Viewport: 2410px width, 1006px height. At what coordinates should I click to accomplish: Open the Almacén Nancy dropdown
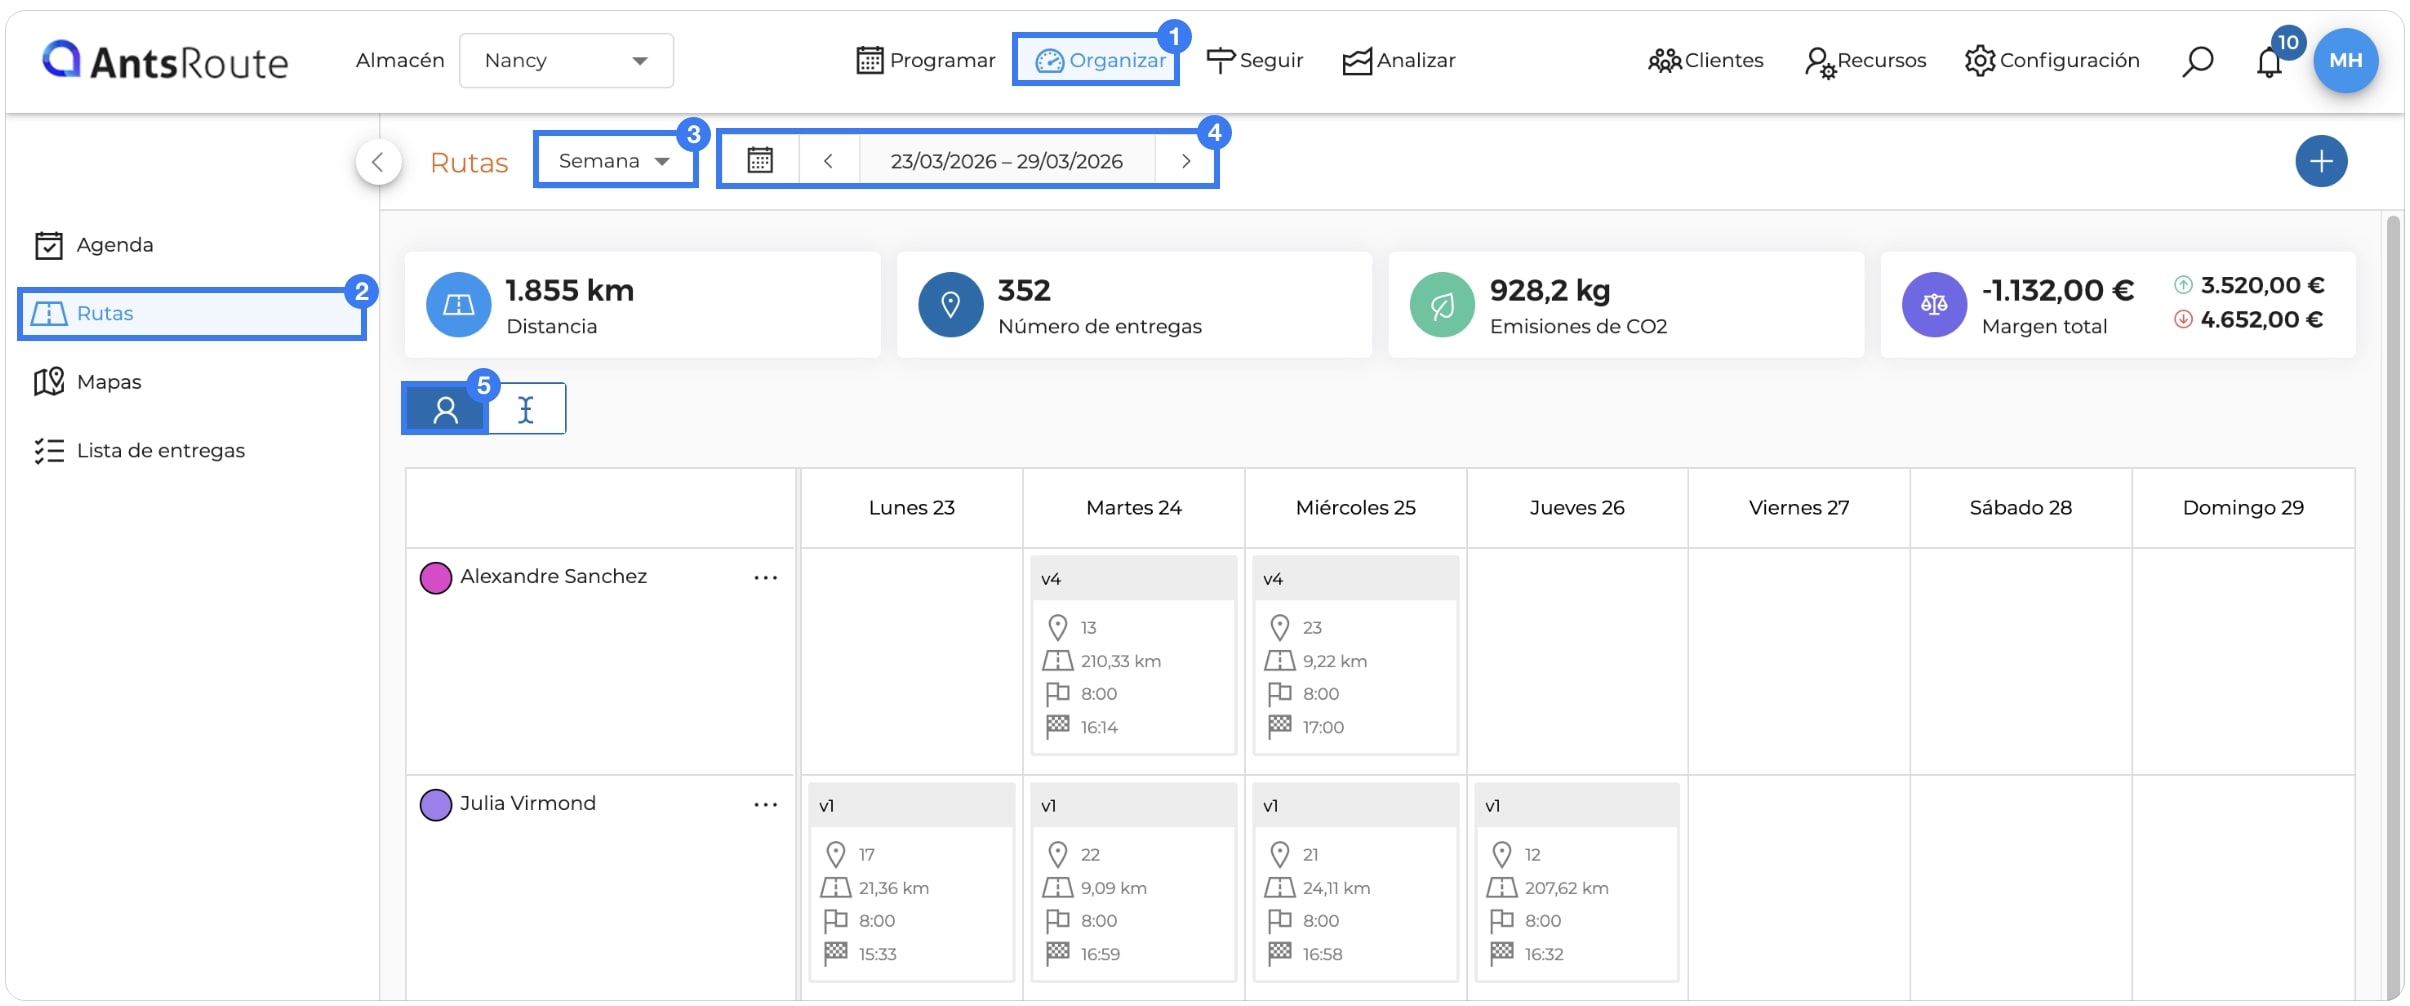566,61
